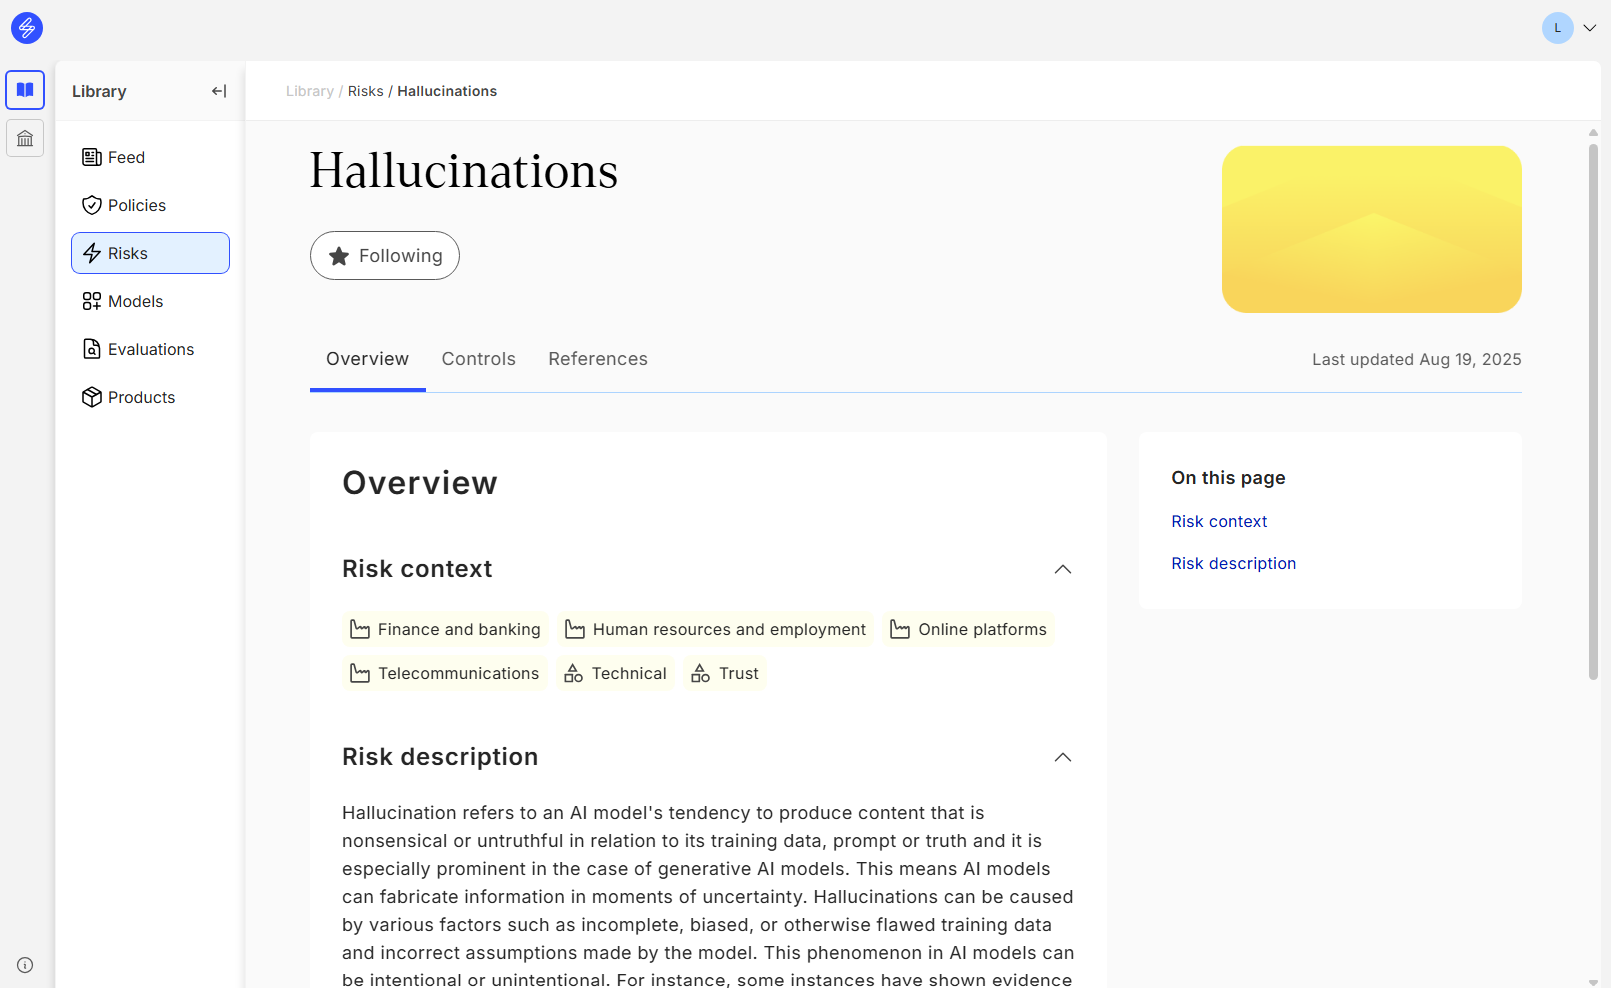Open Evaluations in the sidebar
The image size is (1611, 988).
point(150,349)
